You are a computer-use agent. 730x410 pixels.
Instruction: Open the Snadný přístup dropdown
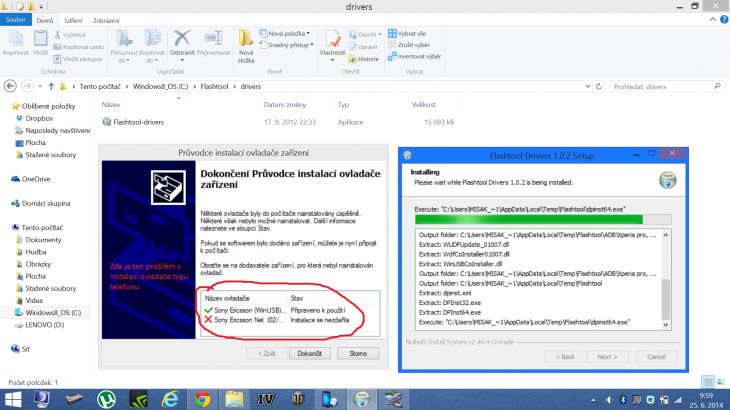(286, 45)
